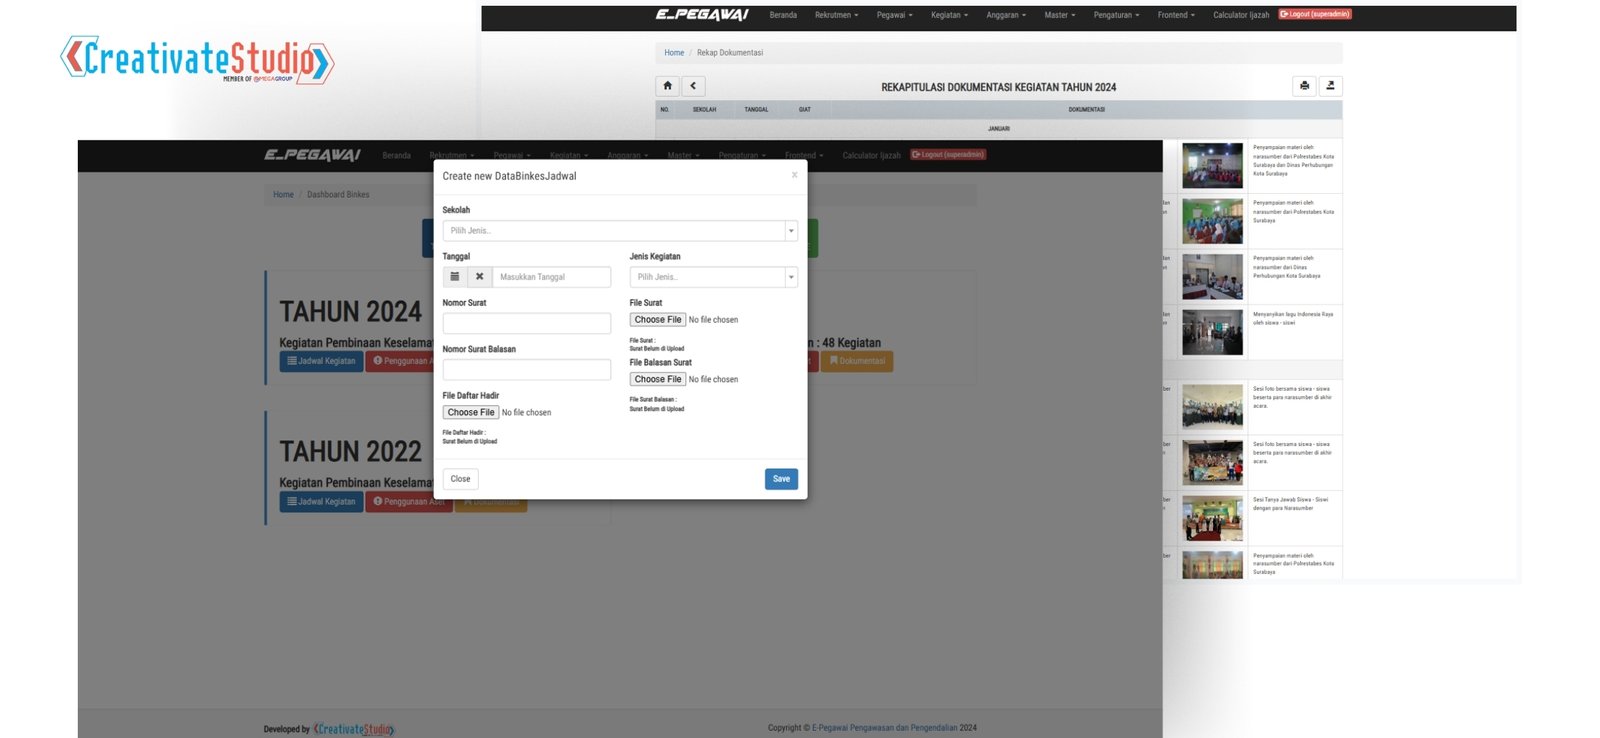Screen dimensions: 1600x738
Task: Click the home icon button in Rekap toolbar
Action: (667, 86)
